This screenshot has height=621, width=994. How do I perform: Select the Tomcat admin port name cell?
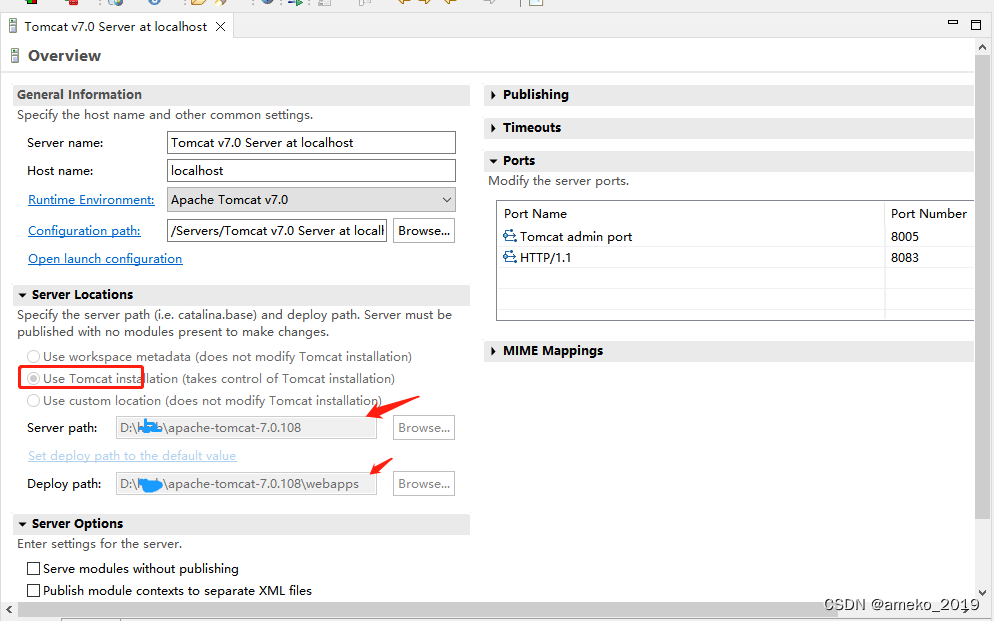[690, 236]
